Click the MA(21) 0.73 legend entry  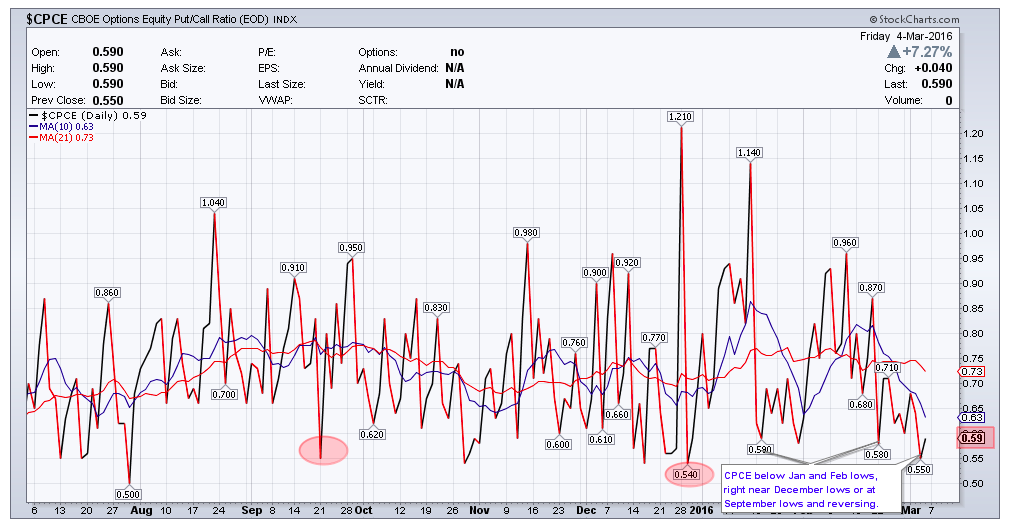click(61, 137)
